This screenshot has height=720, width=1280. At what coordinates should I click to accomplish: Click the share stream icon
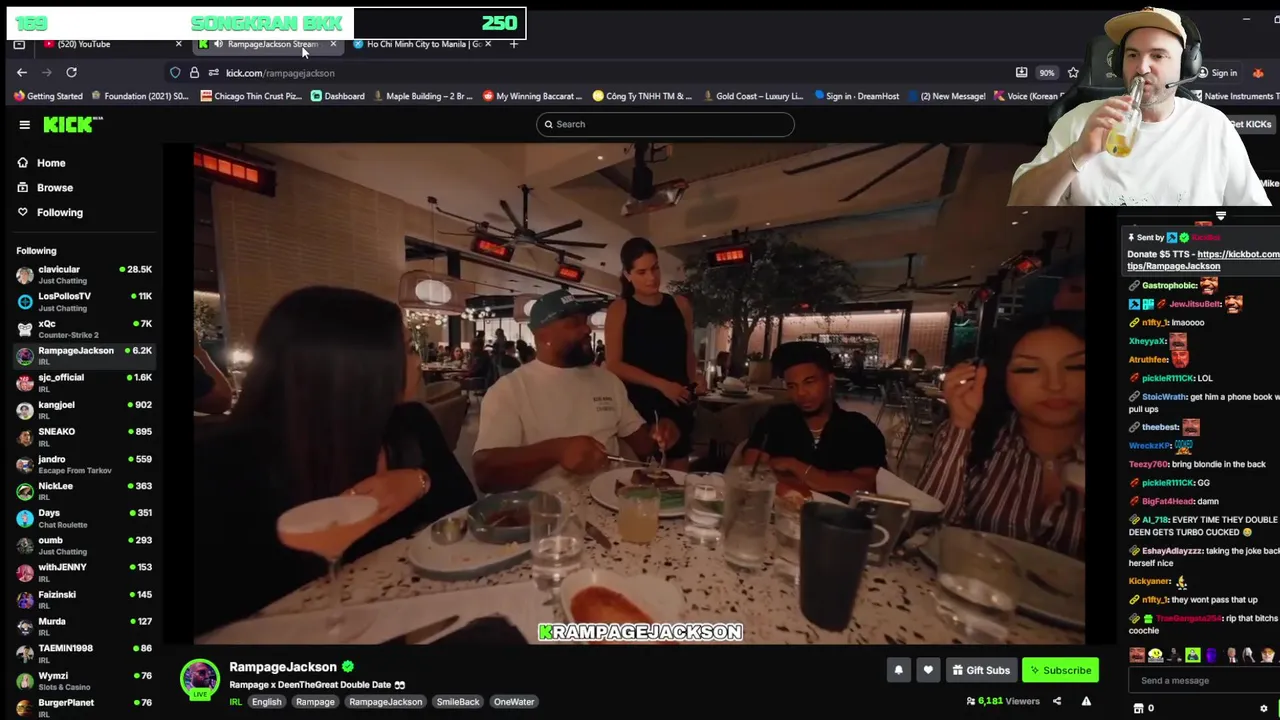[x=1056, y=701]
